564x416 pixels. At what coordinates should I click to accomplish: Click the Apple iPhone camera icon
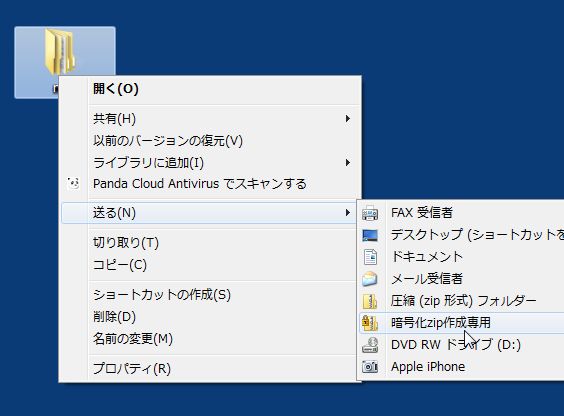[370, 367]
